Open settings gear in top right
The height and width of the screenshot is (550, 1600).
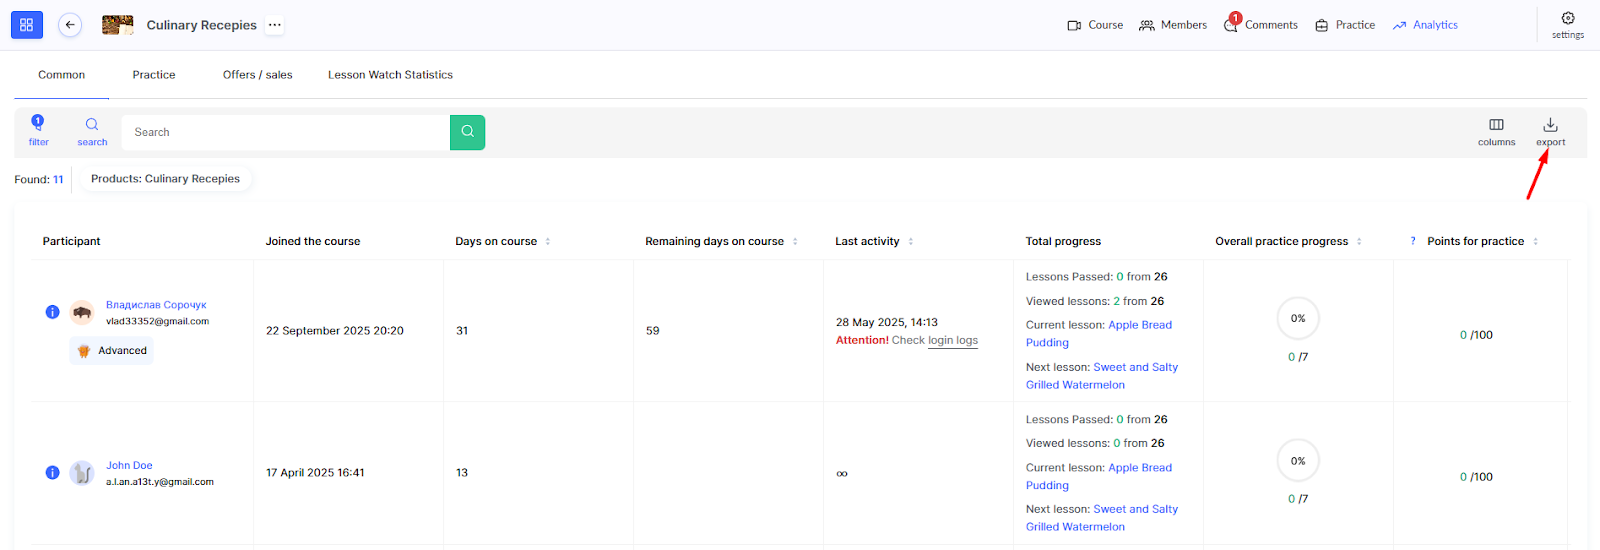[1567, 24]
